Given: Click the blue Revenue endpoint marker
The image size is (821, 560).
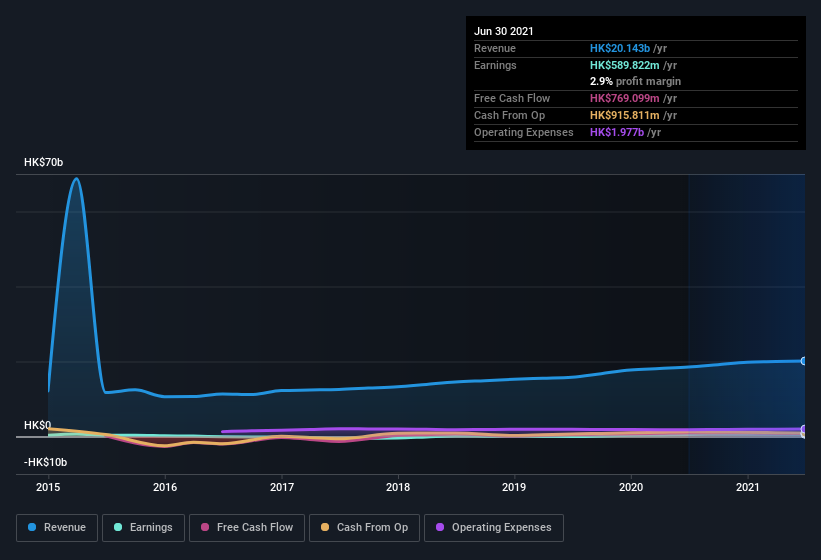Looking at the screenshot, I should (804, 361).
